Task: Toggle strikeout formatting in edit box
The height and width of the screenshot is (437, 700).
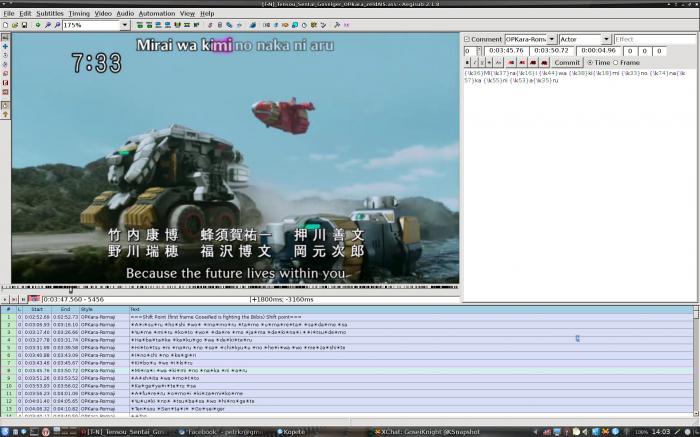Action: tap(489, 62)
